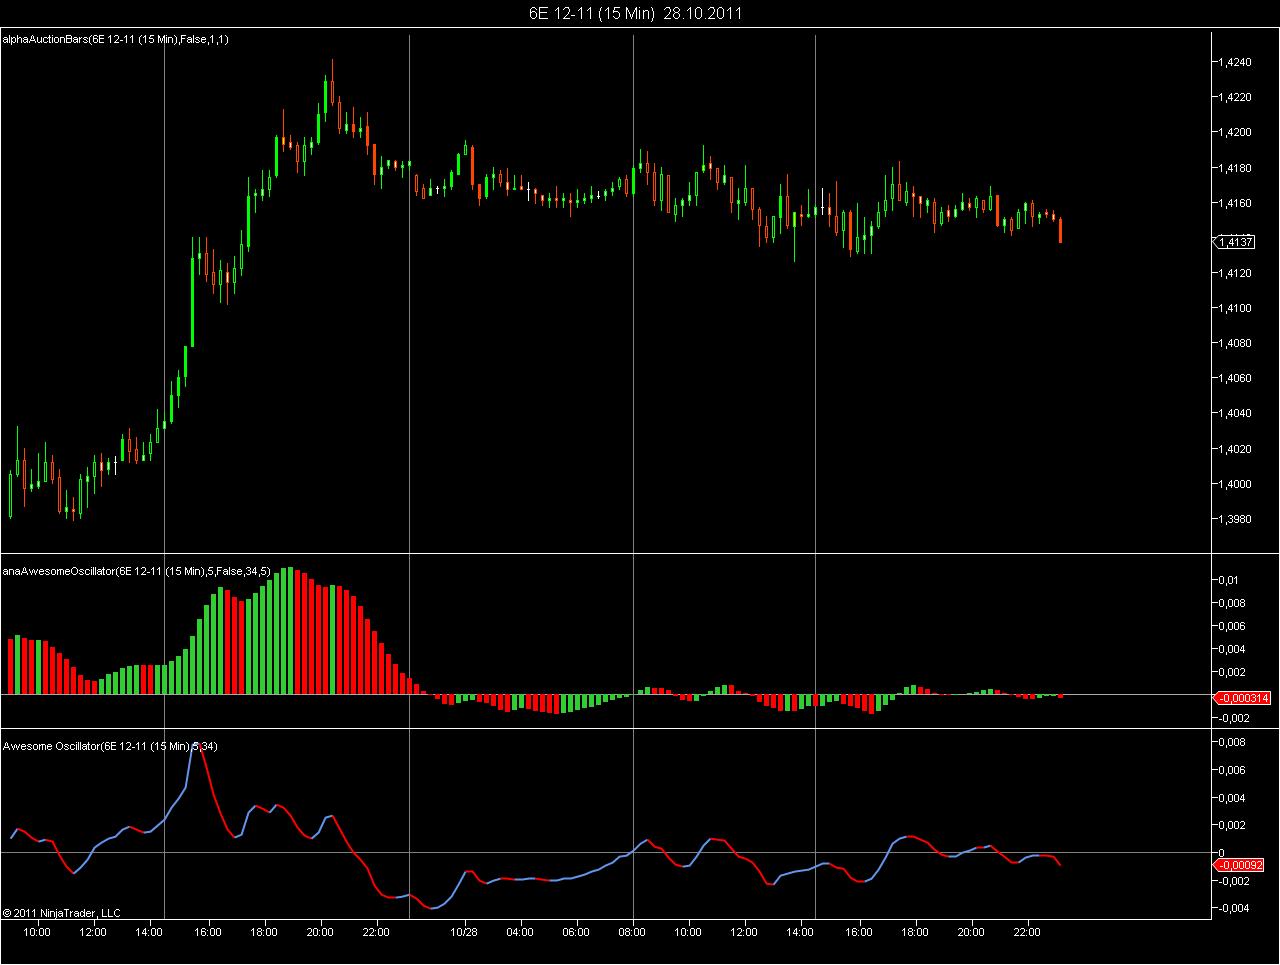Click the 1,4100 price axis label
The width and height of the screenshot is (1280, 965).
click(x=1235, y=308)
